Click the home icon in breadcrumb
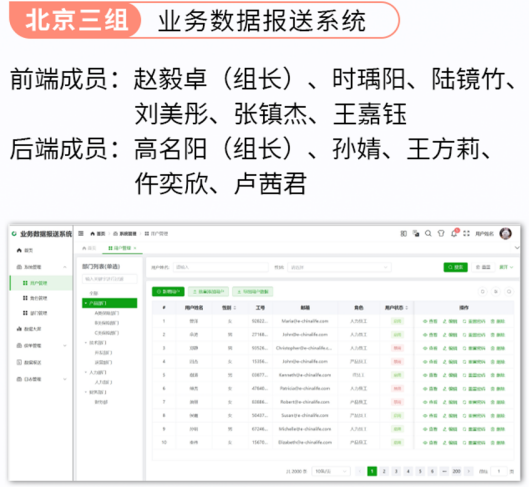 pos(93,234)
